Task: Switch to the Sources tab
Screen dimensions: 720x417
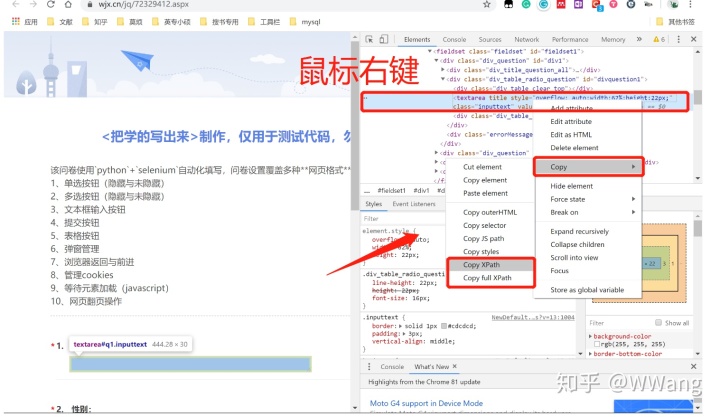Action: click(x=490, y=39)
